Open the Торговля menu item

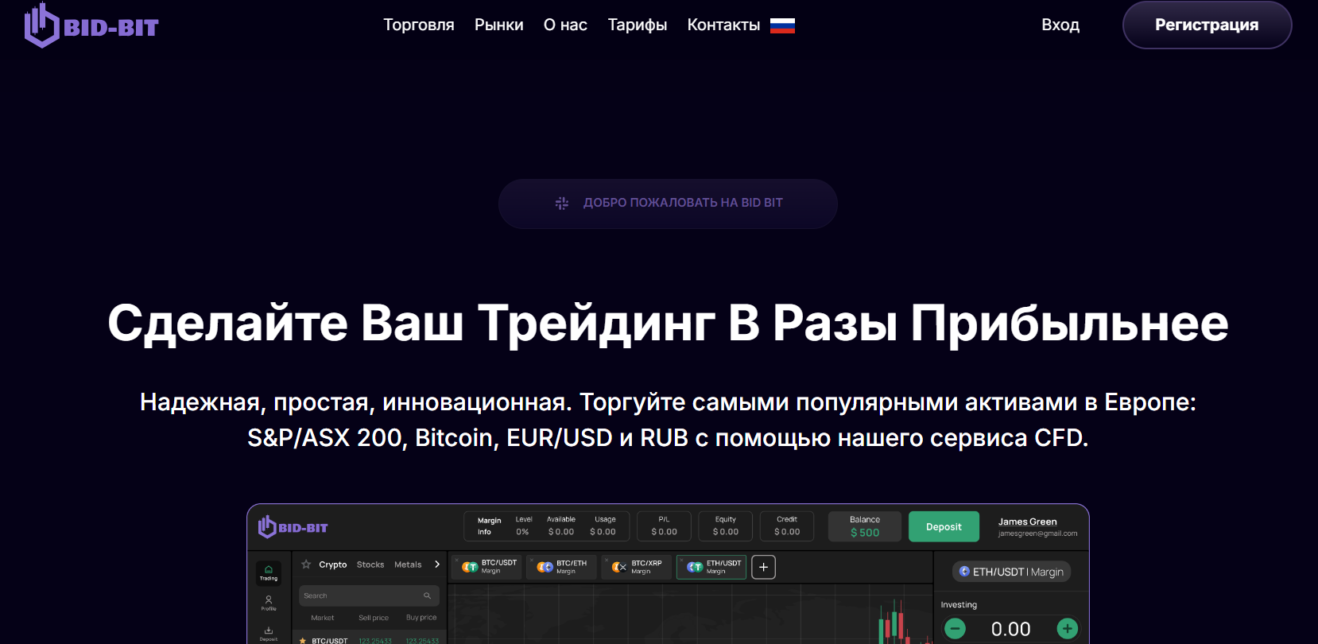tap(418, 25)
